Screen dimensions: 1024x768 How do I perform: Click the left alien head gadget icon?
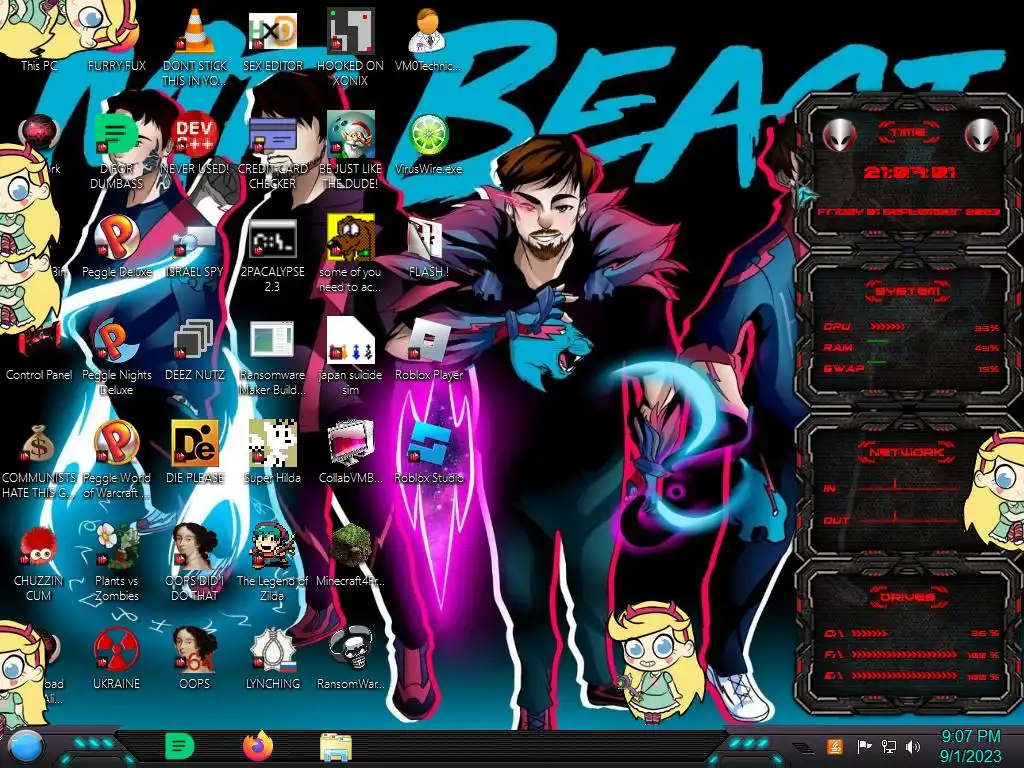pyautogui.click(x=840, y=135)
